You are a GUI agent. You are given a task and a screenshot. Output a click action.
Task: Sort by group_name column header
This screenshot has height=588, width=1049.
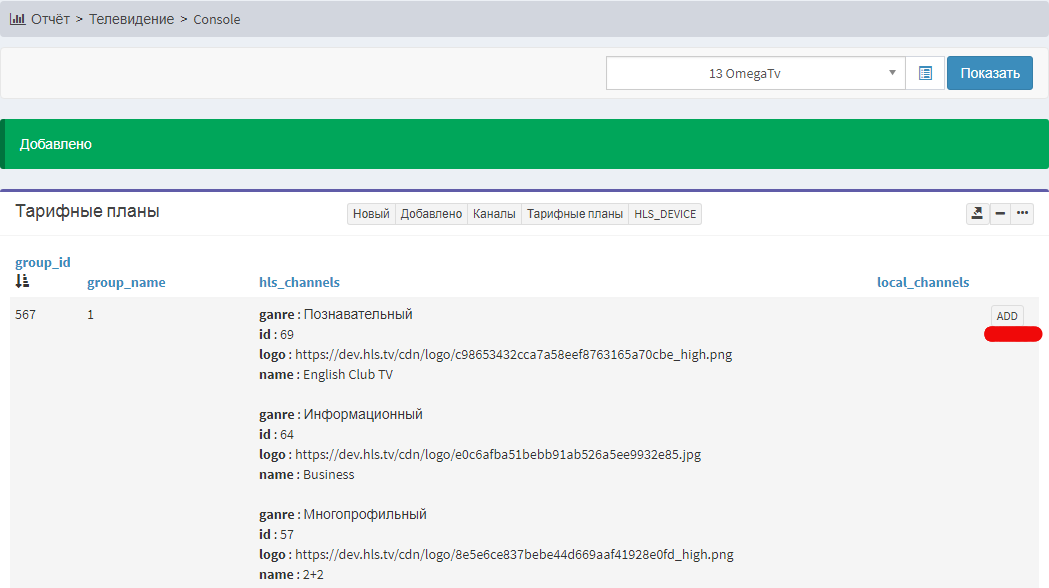coord(126,282)
